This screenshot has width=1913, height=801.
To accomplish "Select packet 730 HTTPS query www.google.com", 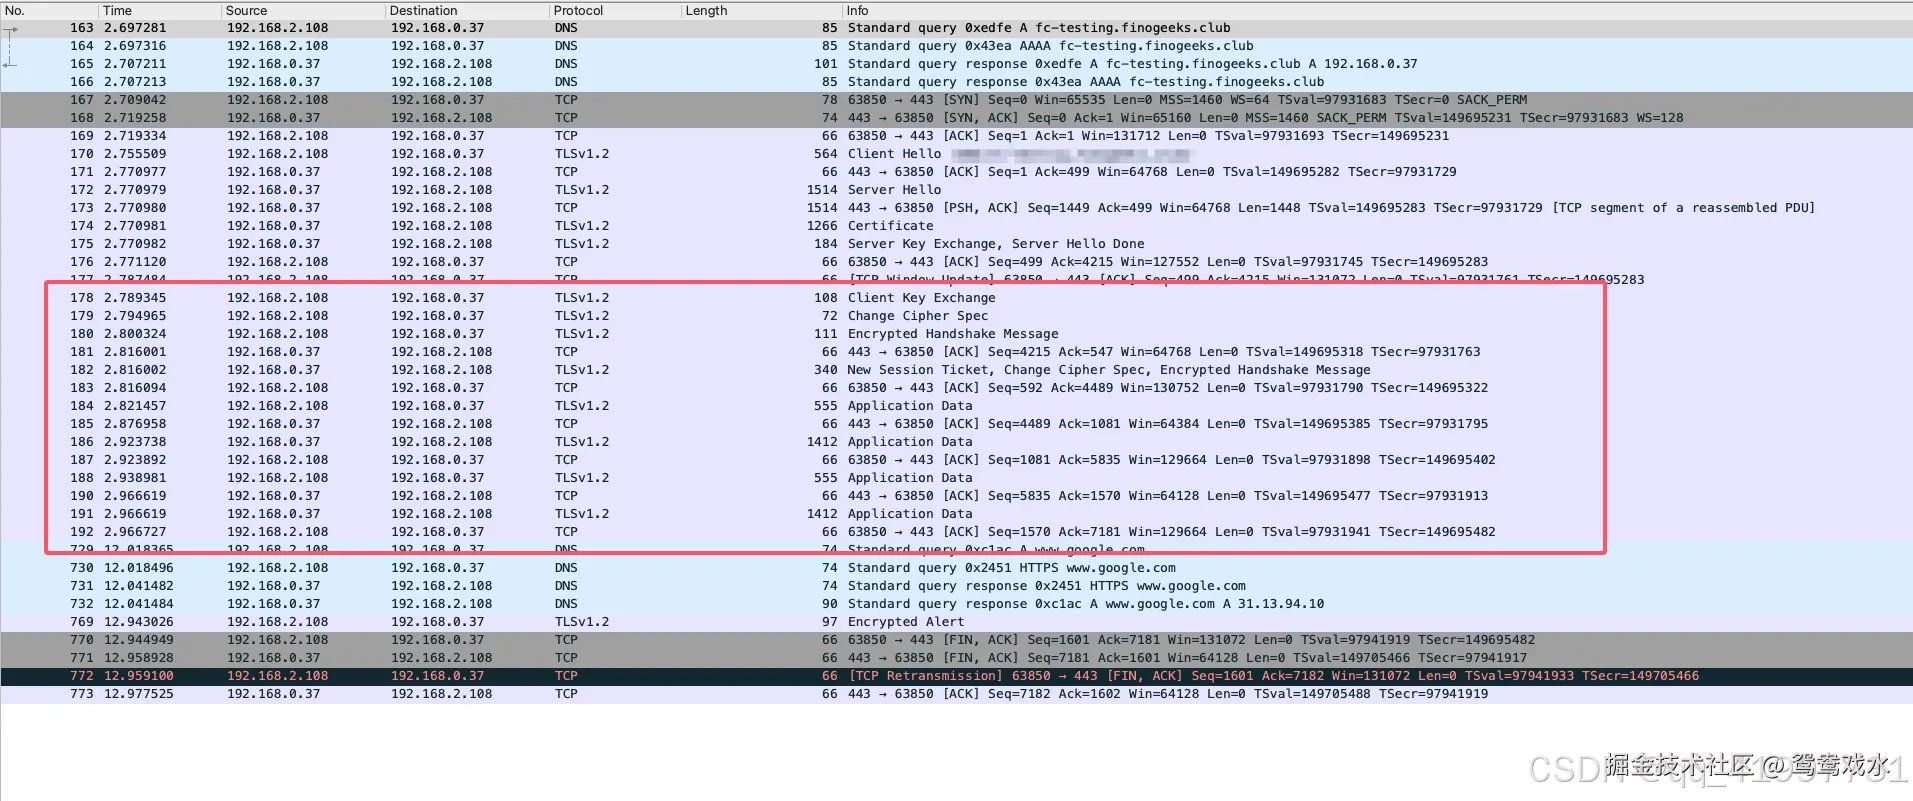I will click(956, 568).
